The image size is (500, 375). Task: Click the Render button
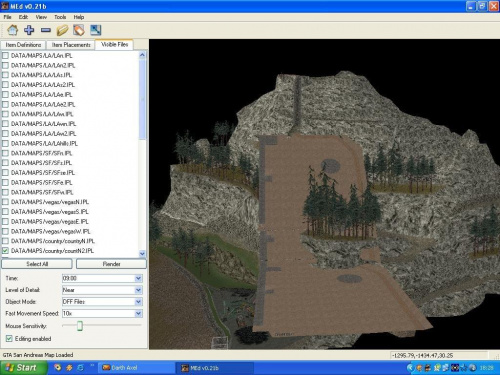[111, 264]
